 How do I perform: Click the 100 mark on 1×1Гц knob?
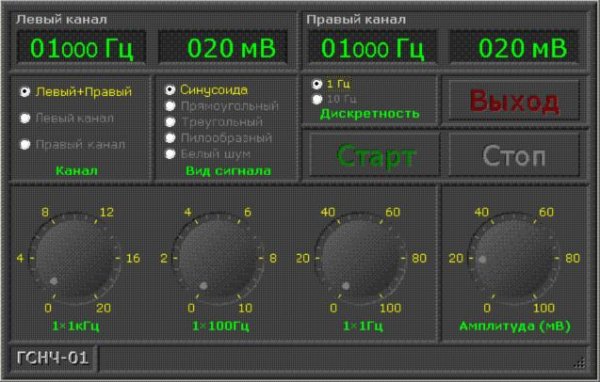coord(390,308)
